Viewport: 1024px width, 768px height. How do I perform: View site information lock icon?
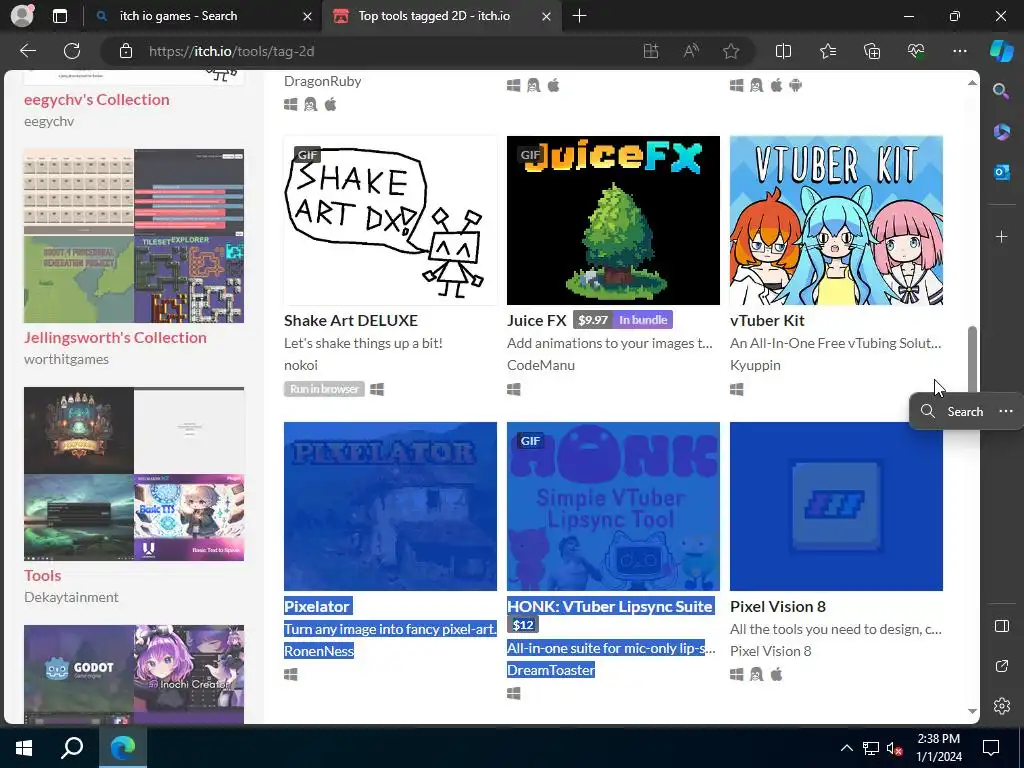(126, 51)
